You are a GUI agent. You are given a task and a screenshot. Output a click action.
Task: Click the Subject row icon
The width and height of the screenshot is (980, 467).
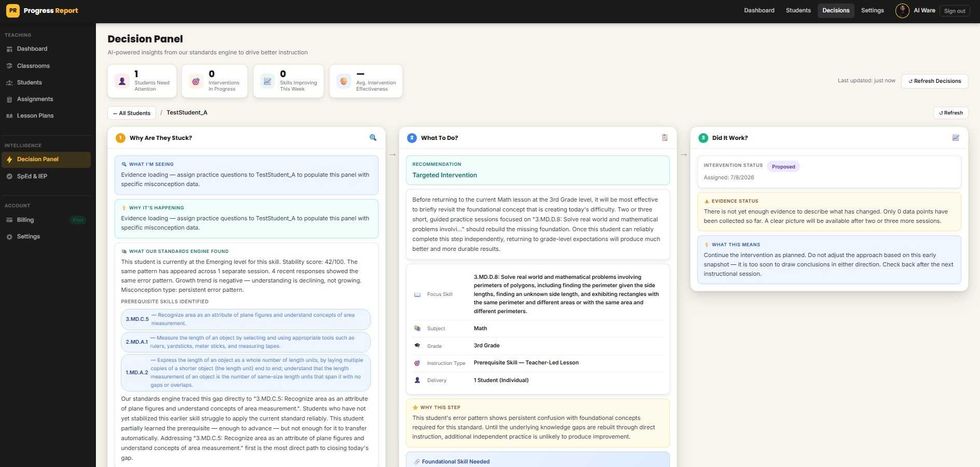[418, 328]
